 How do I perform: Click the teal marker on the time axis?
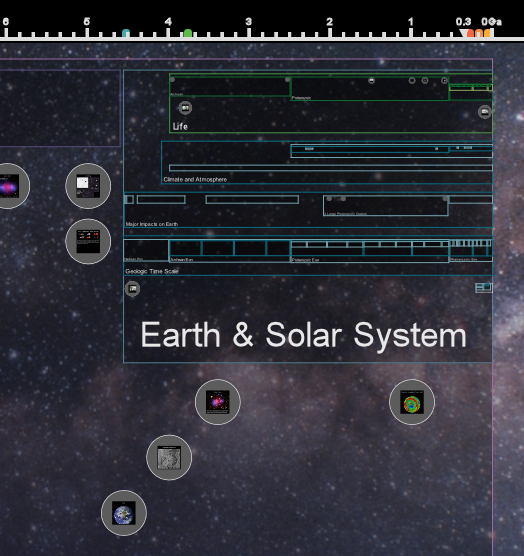coord(126,33)
